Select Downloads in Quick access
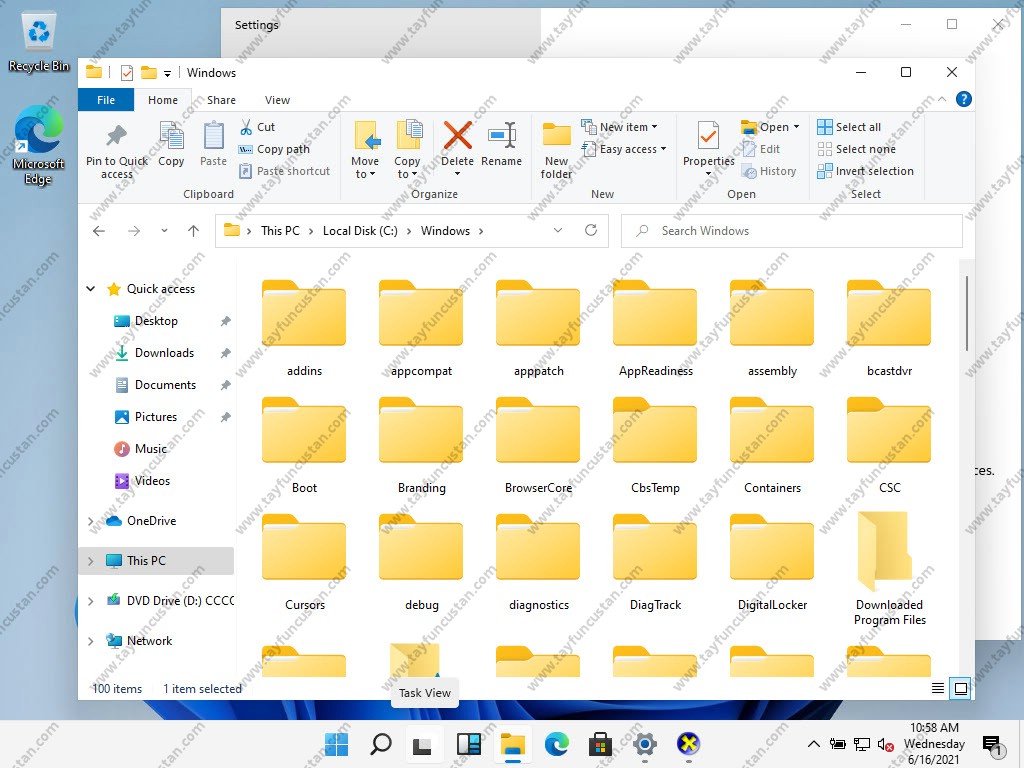This screenshot has height=768, width=1024. [164, 353]
